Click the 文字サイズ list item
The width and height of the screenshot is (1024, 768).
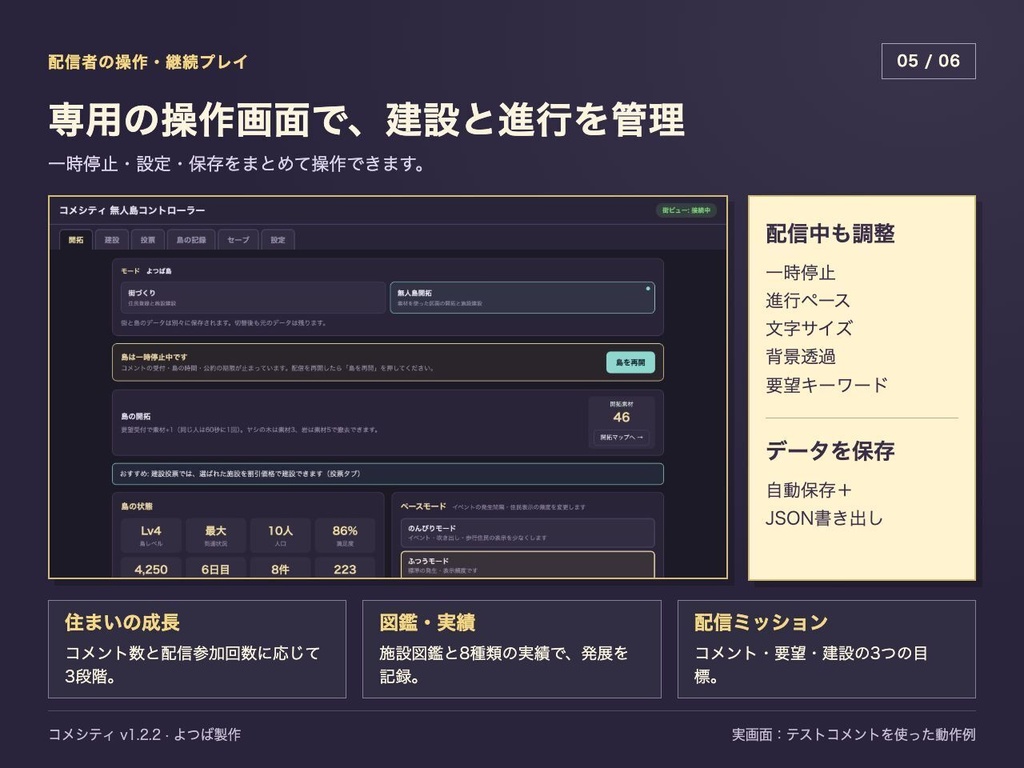coord(809,328)
